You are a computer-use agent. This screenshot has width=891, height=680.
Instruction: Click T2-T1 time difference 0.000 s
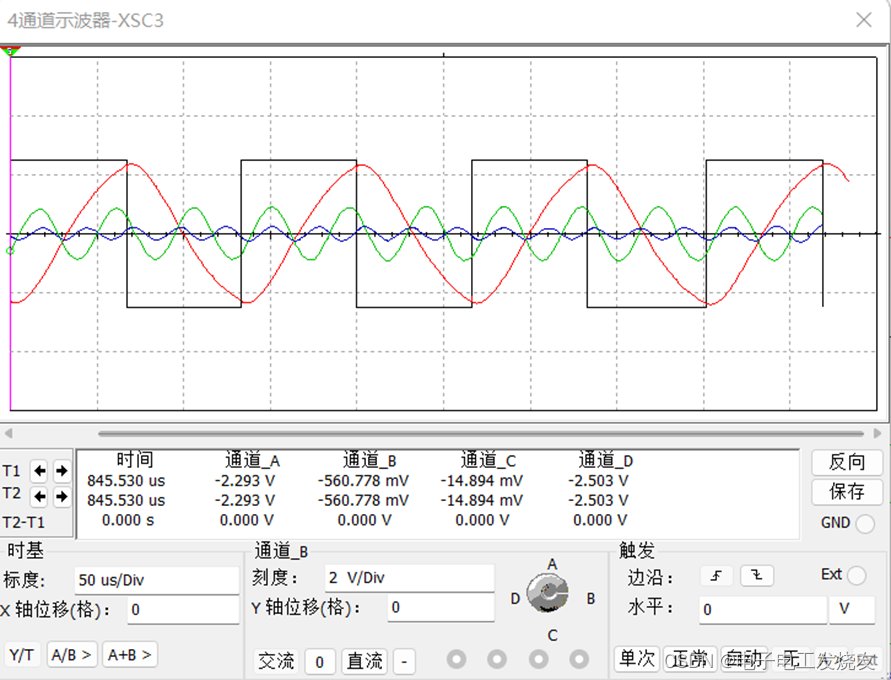point(128,520)
